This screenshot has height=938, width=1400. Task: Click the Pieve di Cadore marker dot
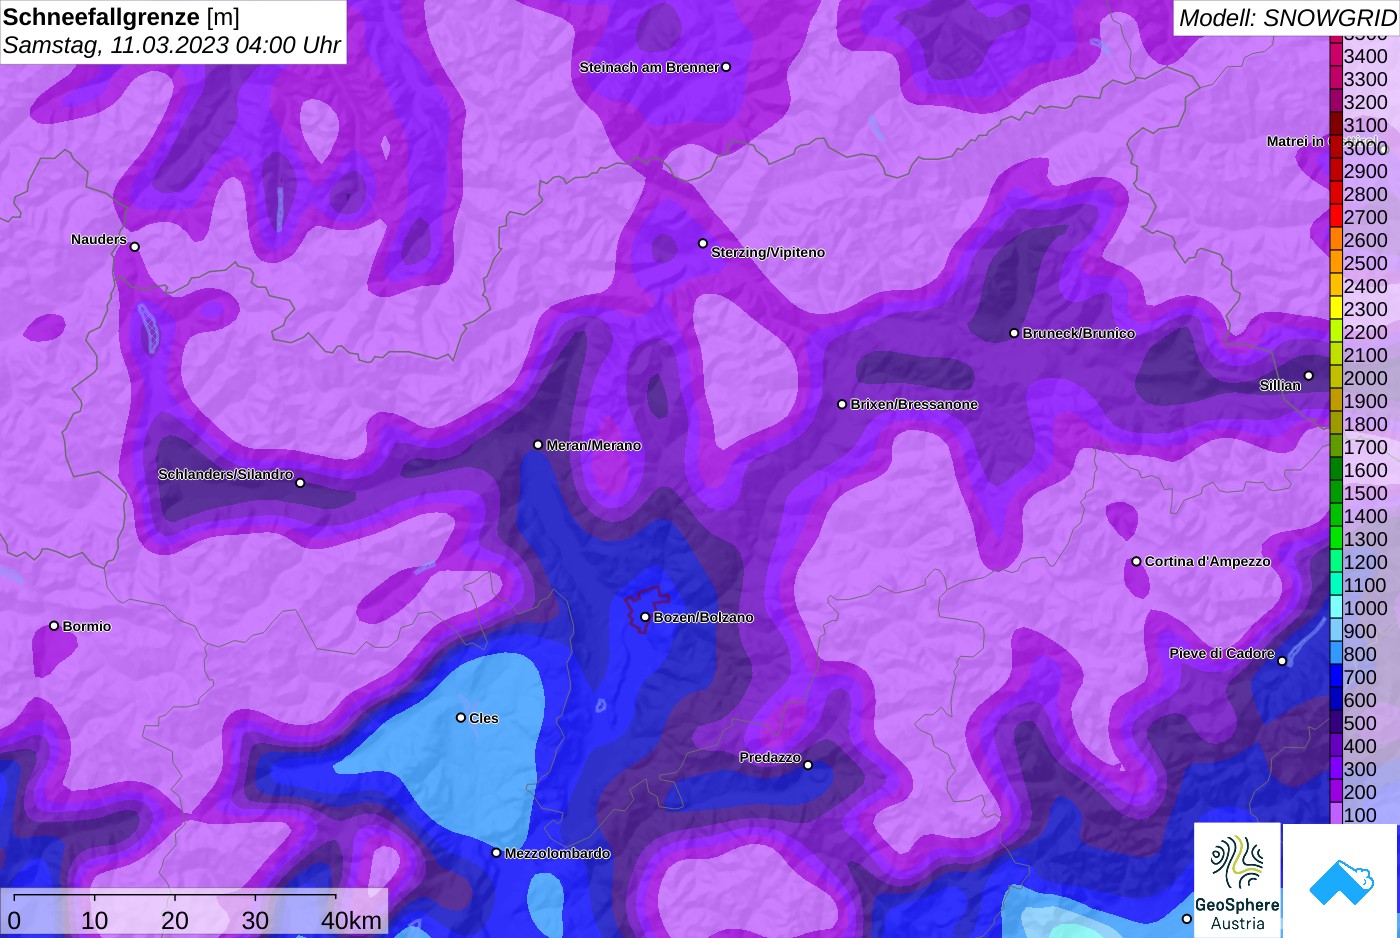[1282, 661]
